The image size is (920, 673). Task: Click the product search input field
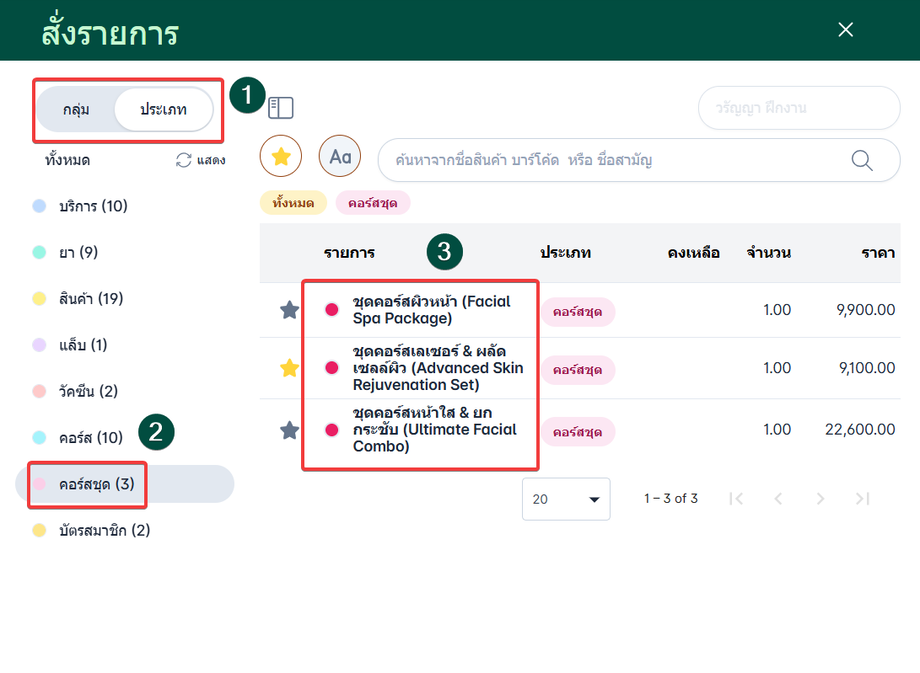638,160
